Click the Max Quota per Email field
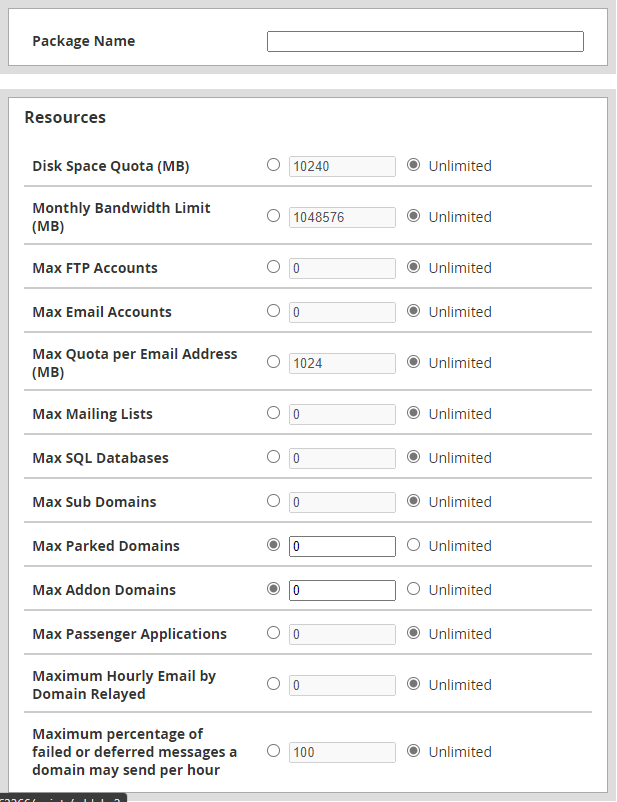The height and width of the screenshot is (802, 617). (342, 363)
